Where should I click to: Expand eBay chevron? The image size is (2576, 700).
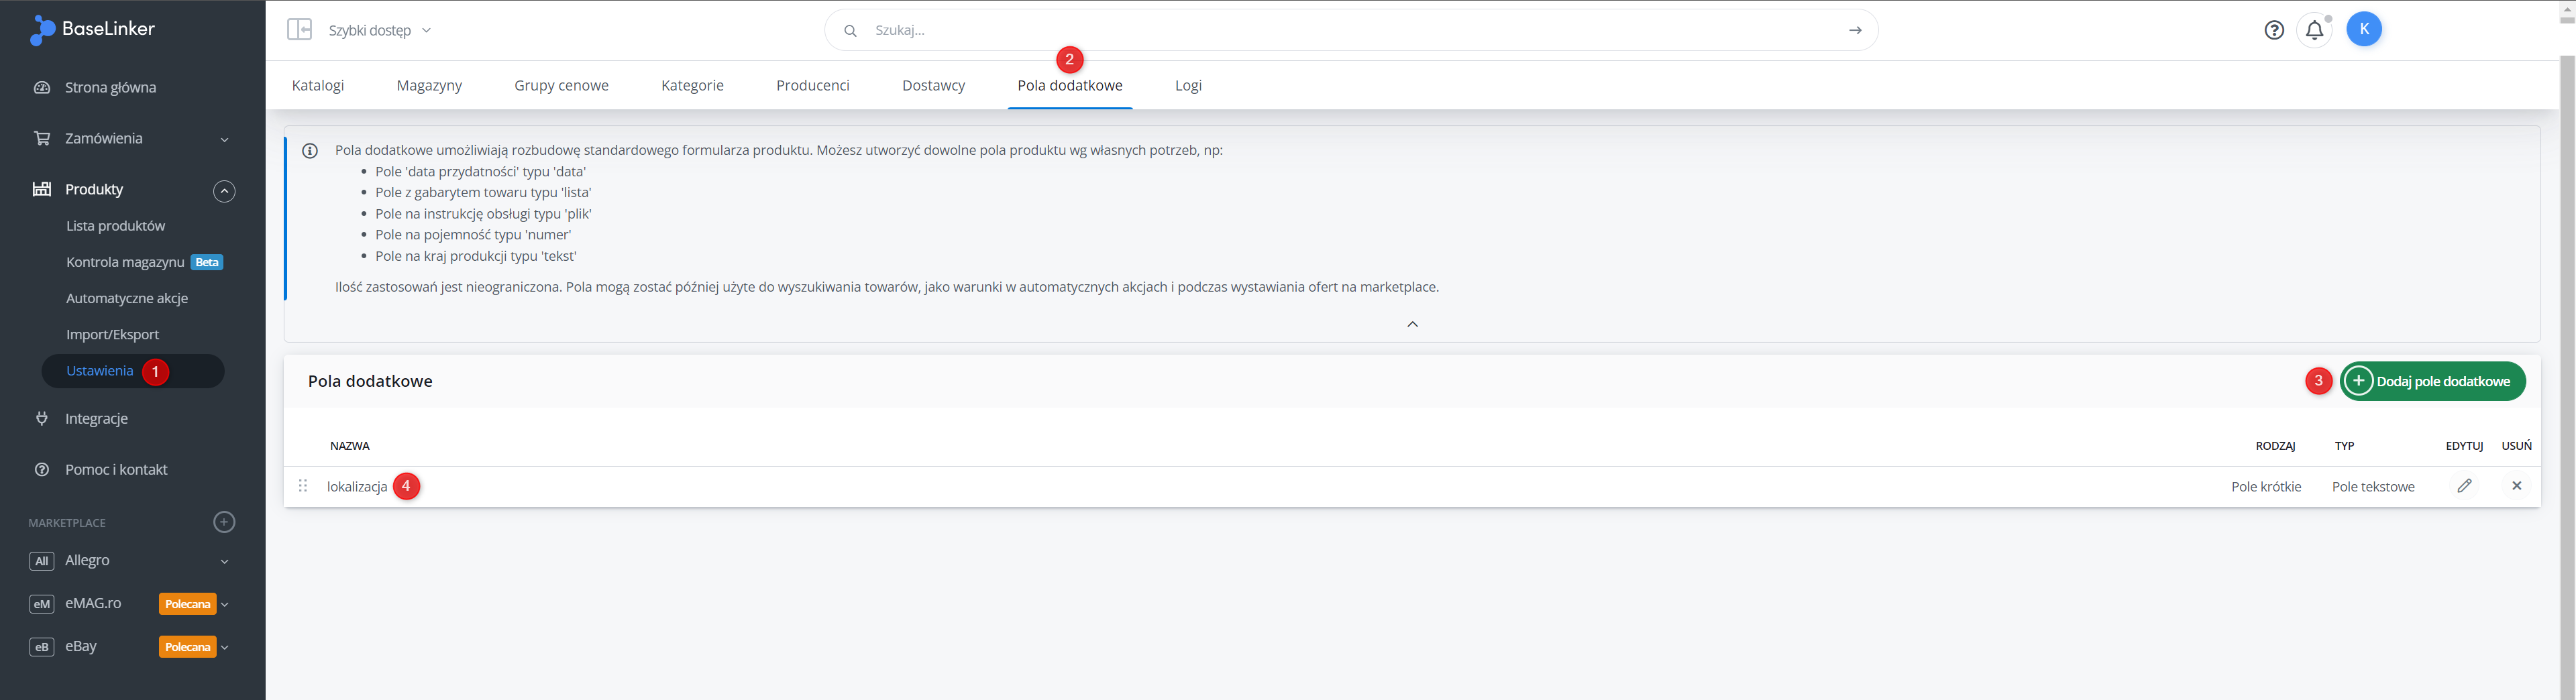coord(225,648)
